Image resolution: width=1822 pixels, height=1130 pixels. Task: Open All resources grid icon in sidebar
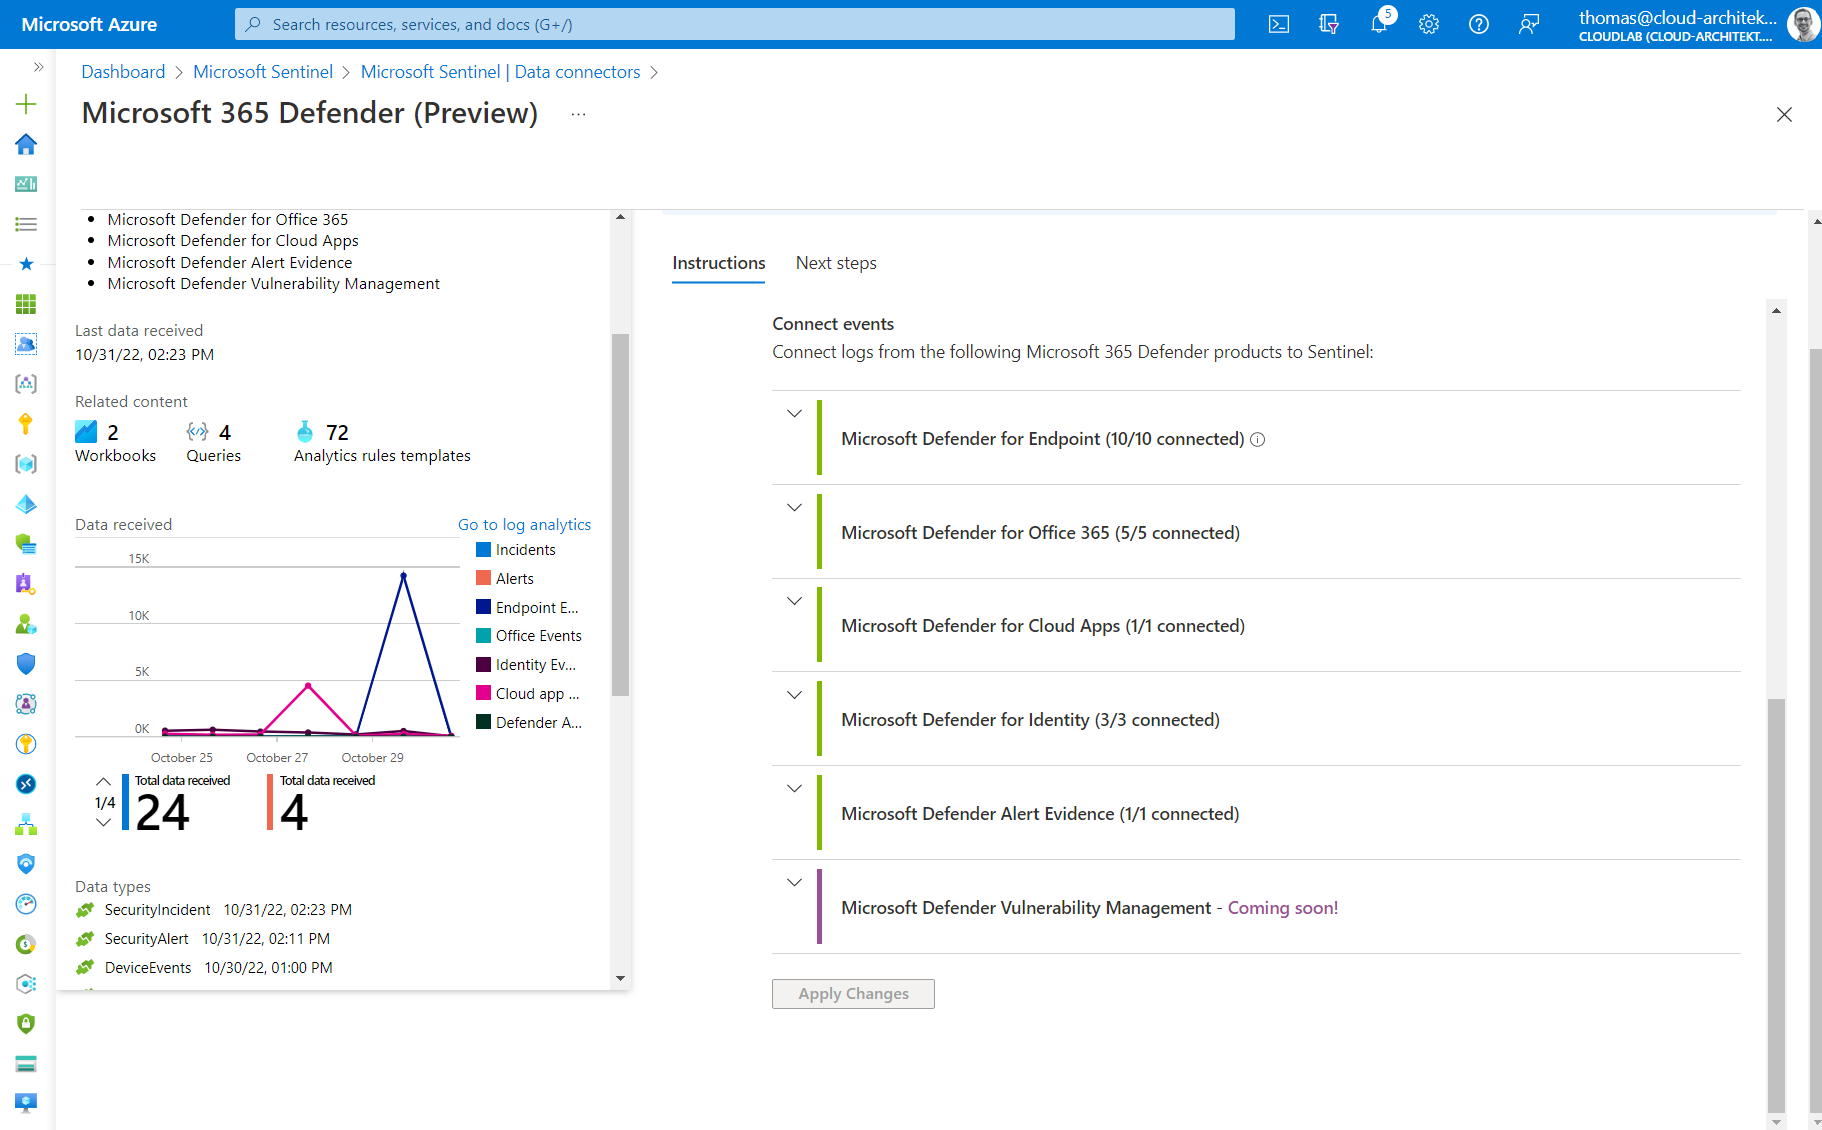pos(26,304)
